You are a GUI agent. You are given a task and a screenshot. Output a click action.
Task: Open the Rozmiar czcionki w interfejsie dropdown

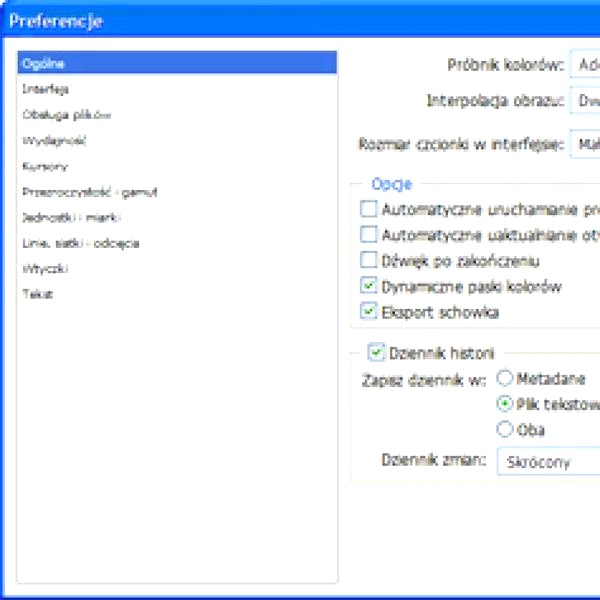tap(585, 144)
